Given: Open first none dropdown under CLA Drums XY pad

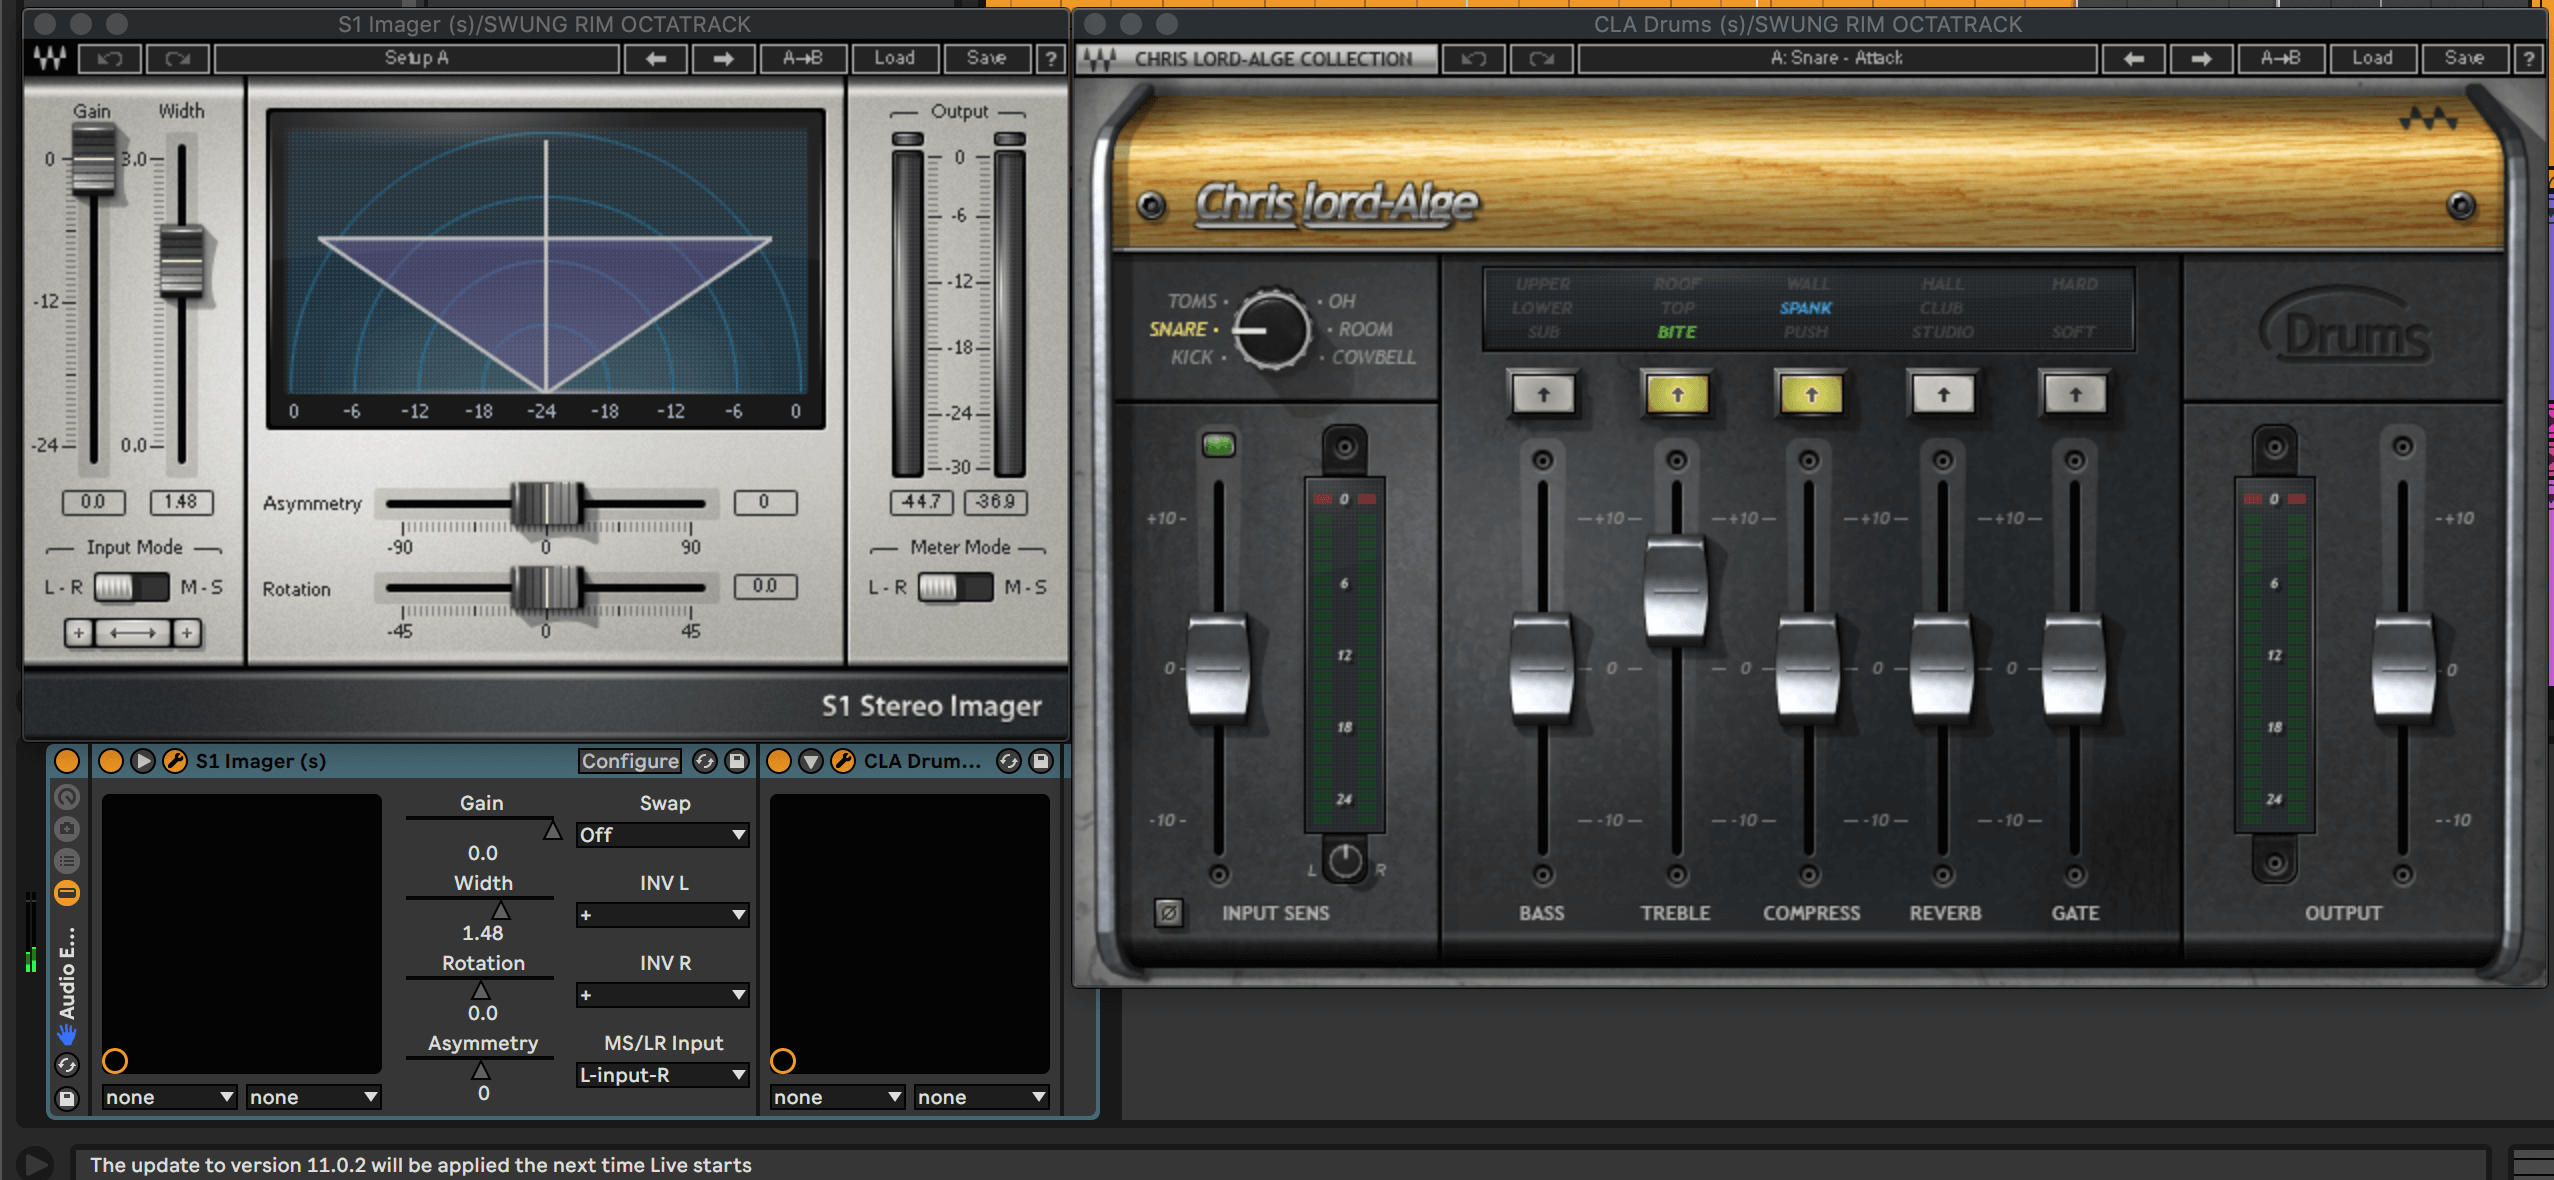Looking at the screenshot, I should click(x=837, y=1097).
